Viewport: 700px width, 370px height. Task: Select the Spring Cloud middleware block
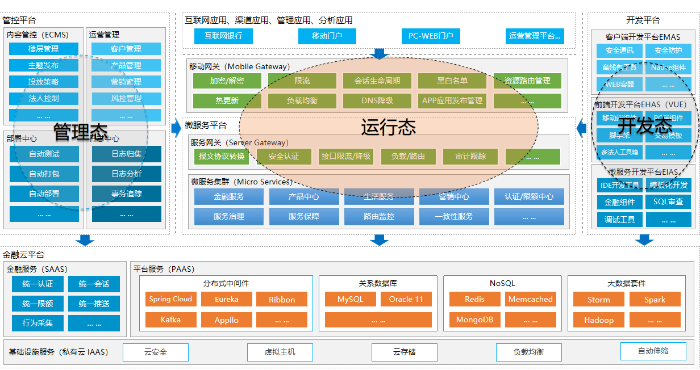click(x=170, y=299)
